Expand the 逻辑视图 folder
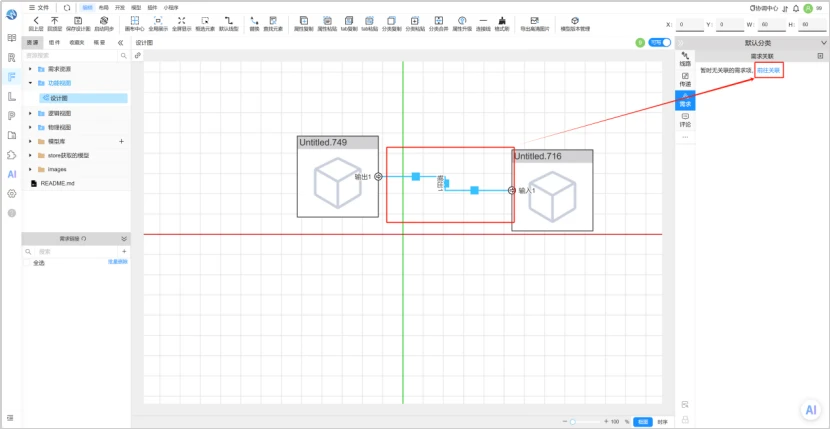 coord(30,113)
